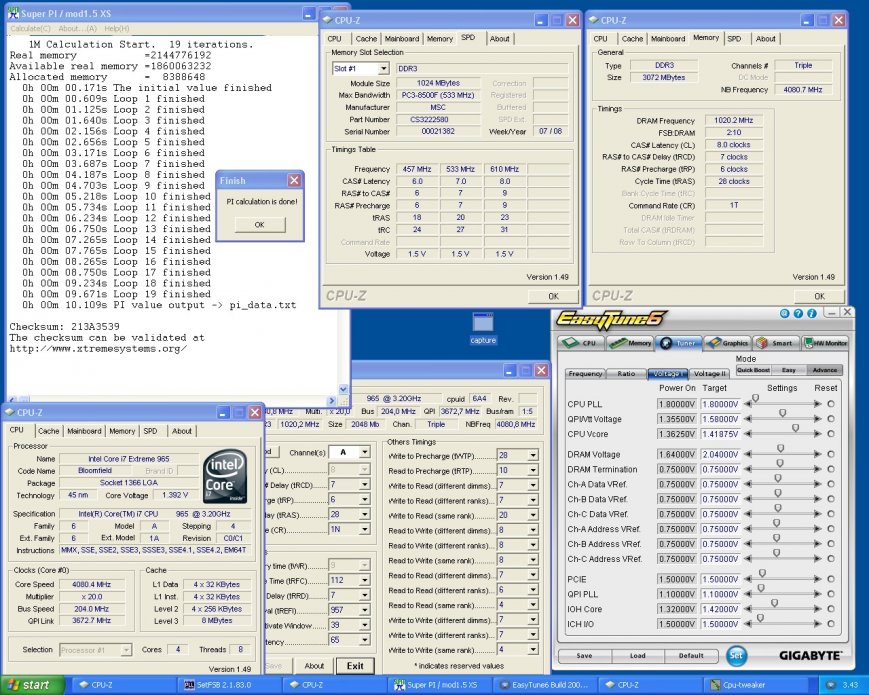Open Memory tab in CPU-Z SPD window

(439, 39)
